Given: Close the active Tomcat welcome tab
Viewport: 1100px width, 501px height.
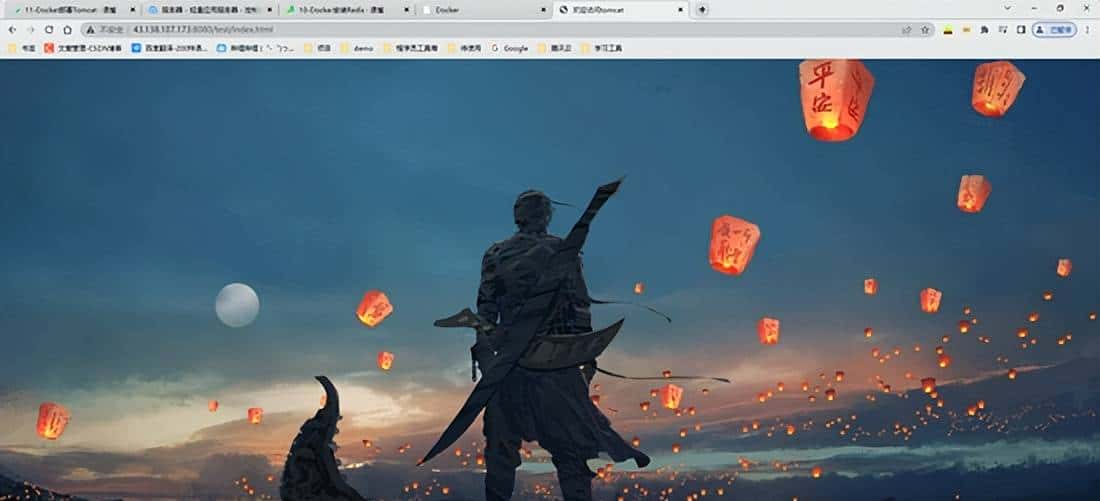Looking at the screenshot, I should [680, 10].
